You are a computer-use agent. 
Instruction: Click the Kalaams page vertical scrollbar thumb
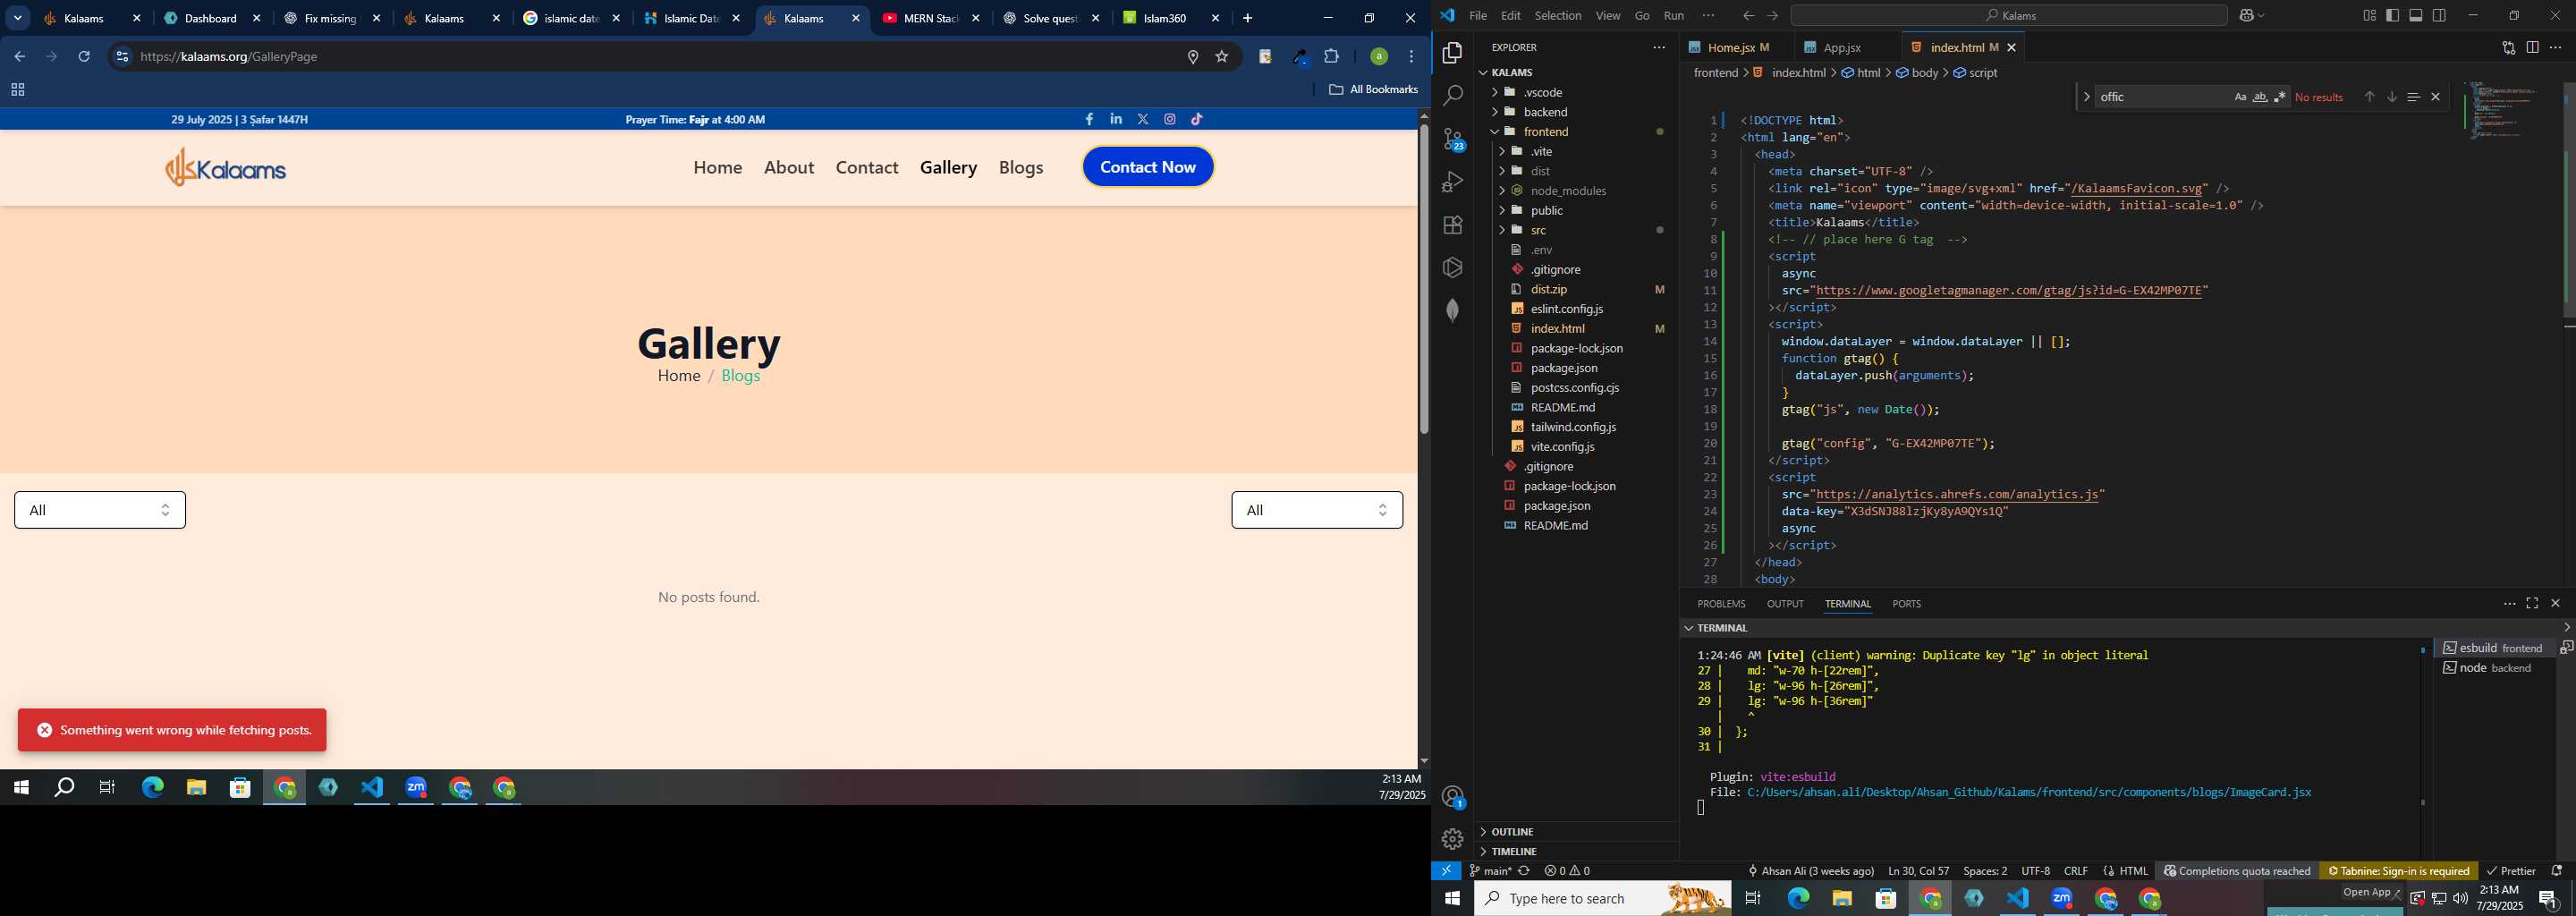[x=1424, y=280]
